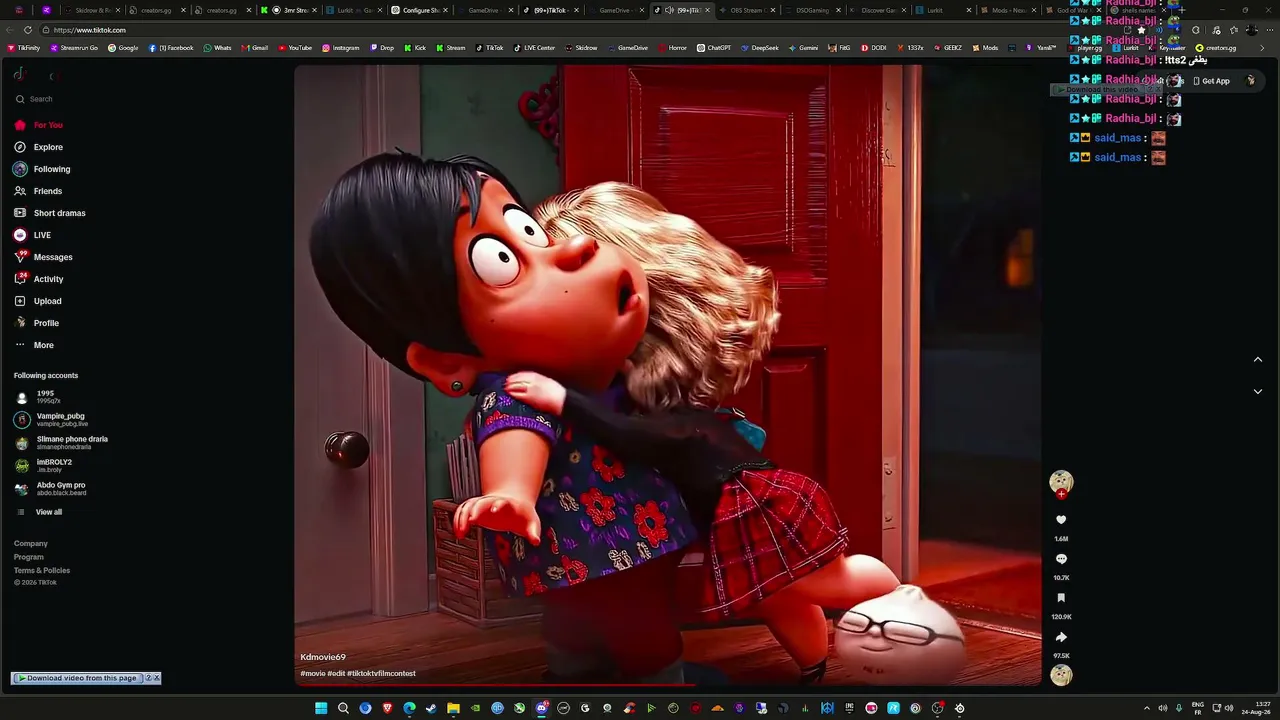Open the #movie hashtag
The height and width of the screenshot is (720, 1280).
[312, 673]
